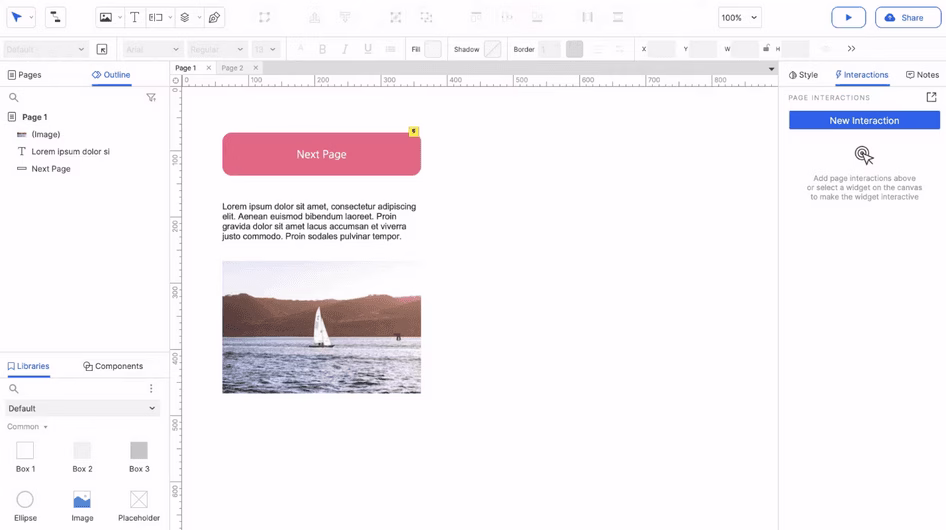Expand the form field tool dropdown

click(x=170, y=18)
